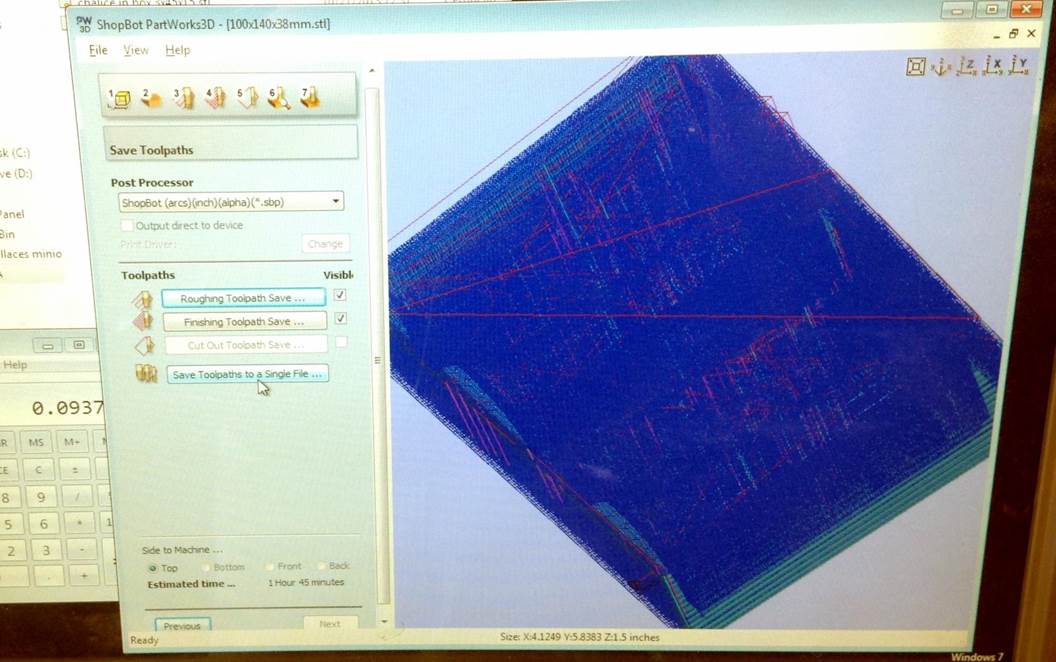This screenshot has width=1056, height=662.
Task: Click the roughing toolpath icon beside its save button
Action: pyautogui.click(x=143, y=298)
